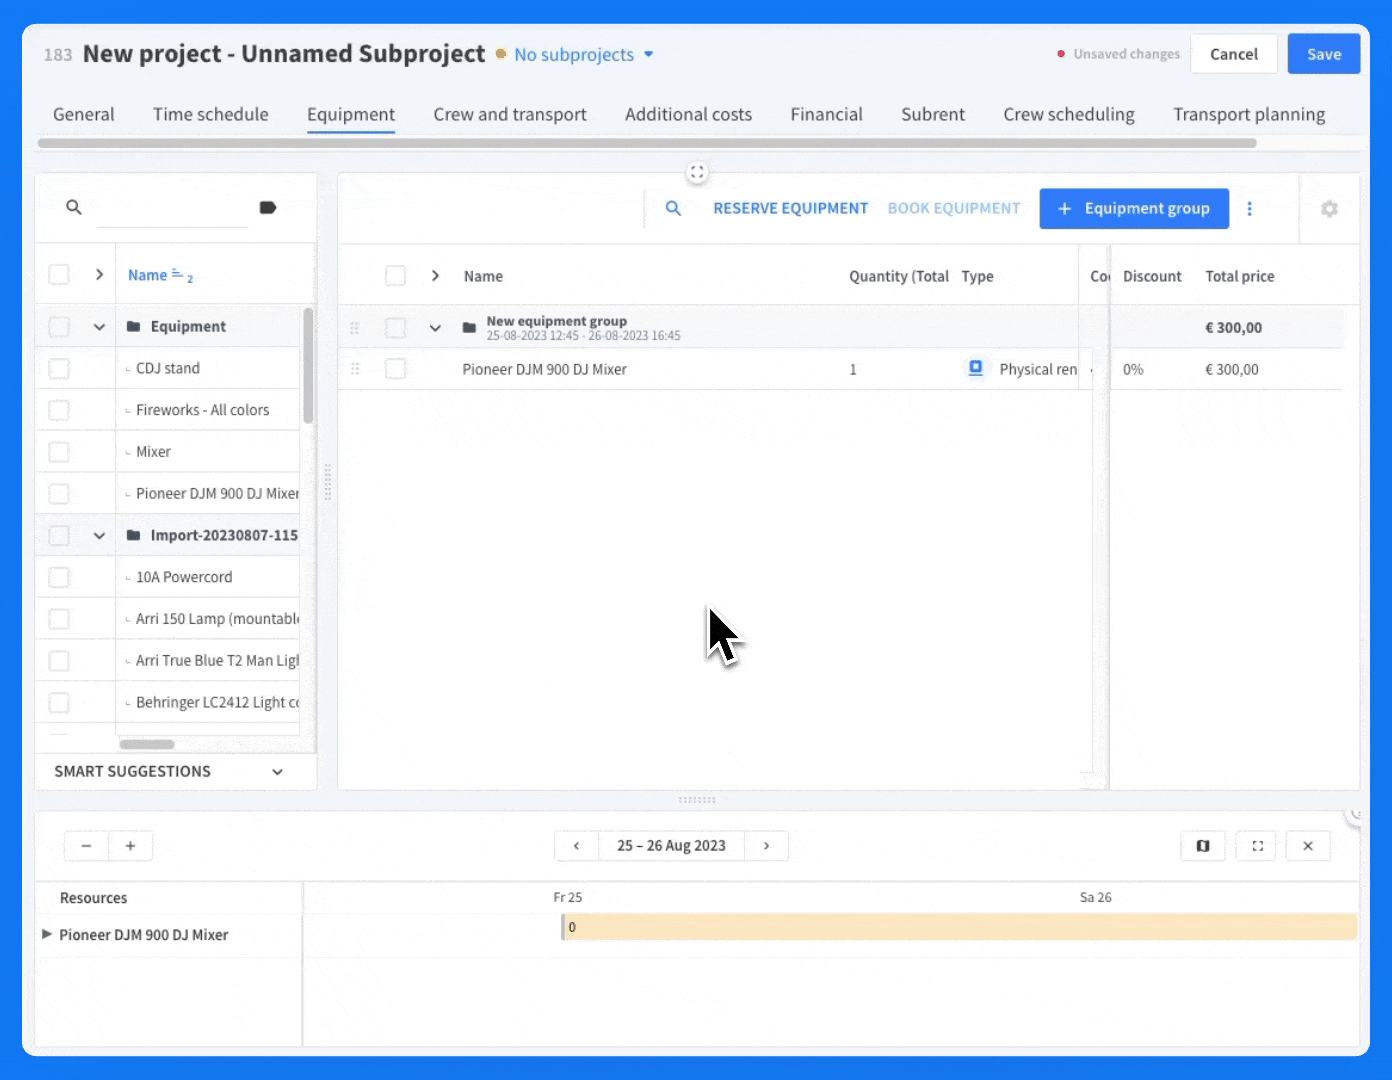
Task: Open the Crew and transport tab
Action: (510, 114)
